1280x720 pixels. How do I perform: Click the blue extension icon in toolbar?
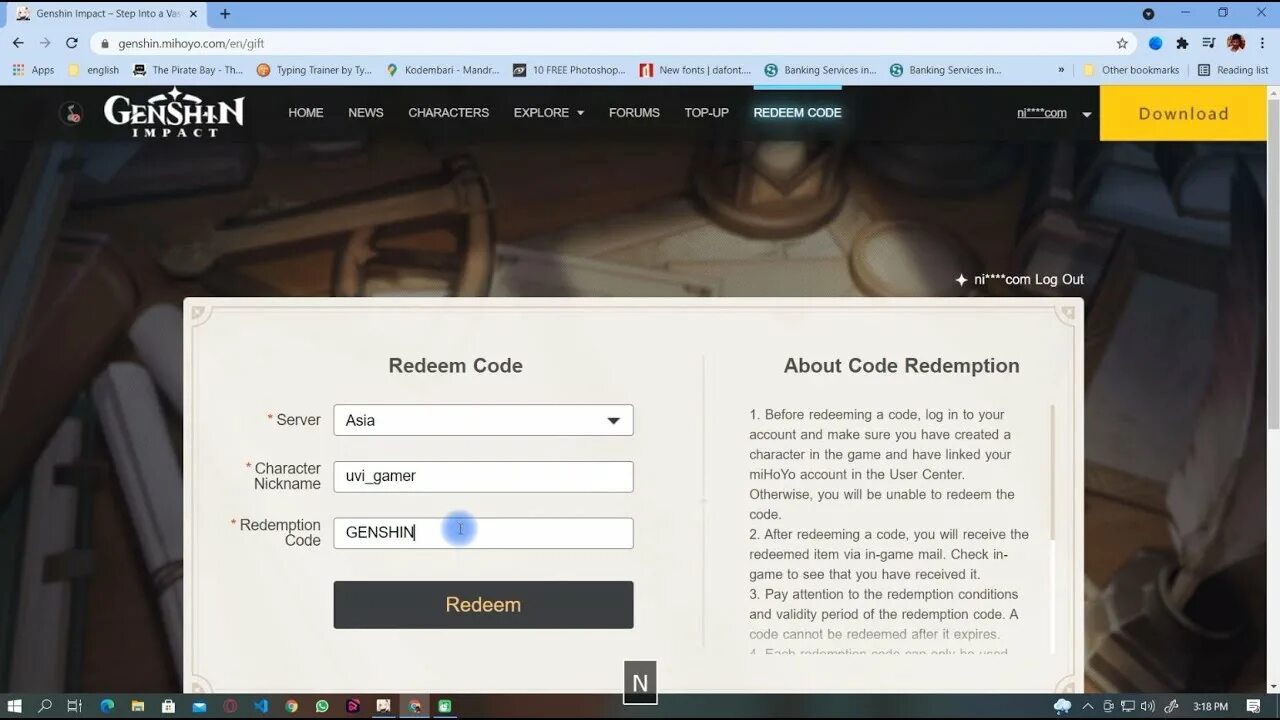pos(1155,43)
